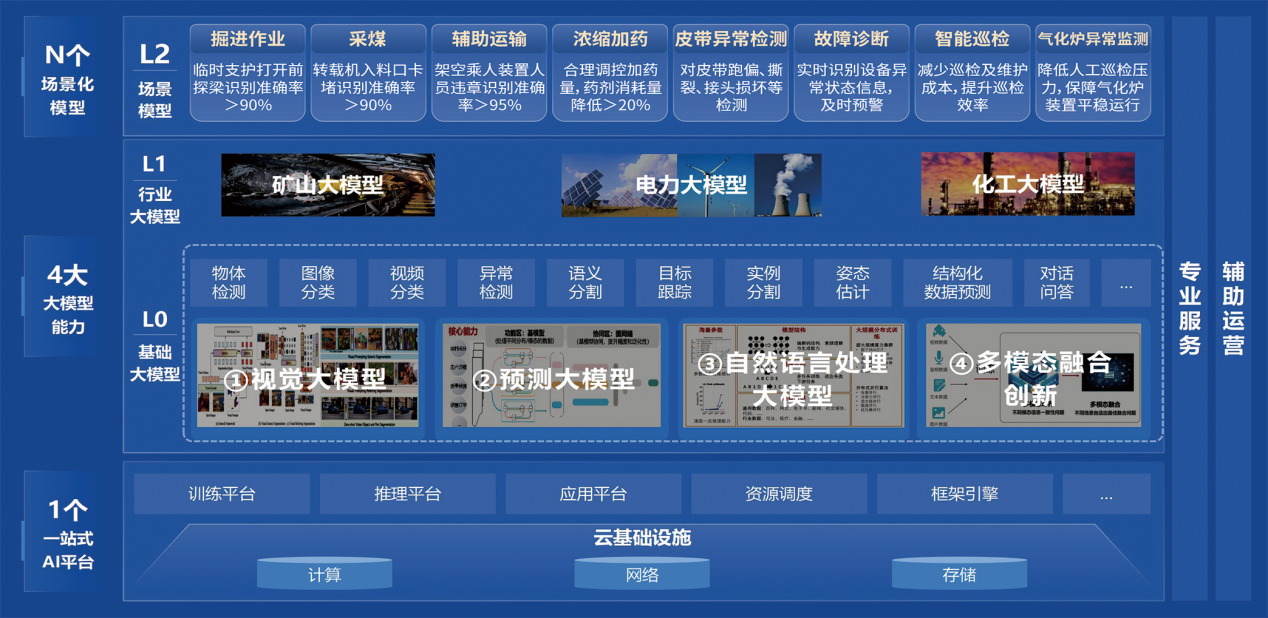1268x618 pixels.
Task: Click the 专业服务 vertical bar
Action: click(x=1189, y=308)
